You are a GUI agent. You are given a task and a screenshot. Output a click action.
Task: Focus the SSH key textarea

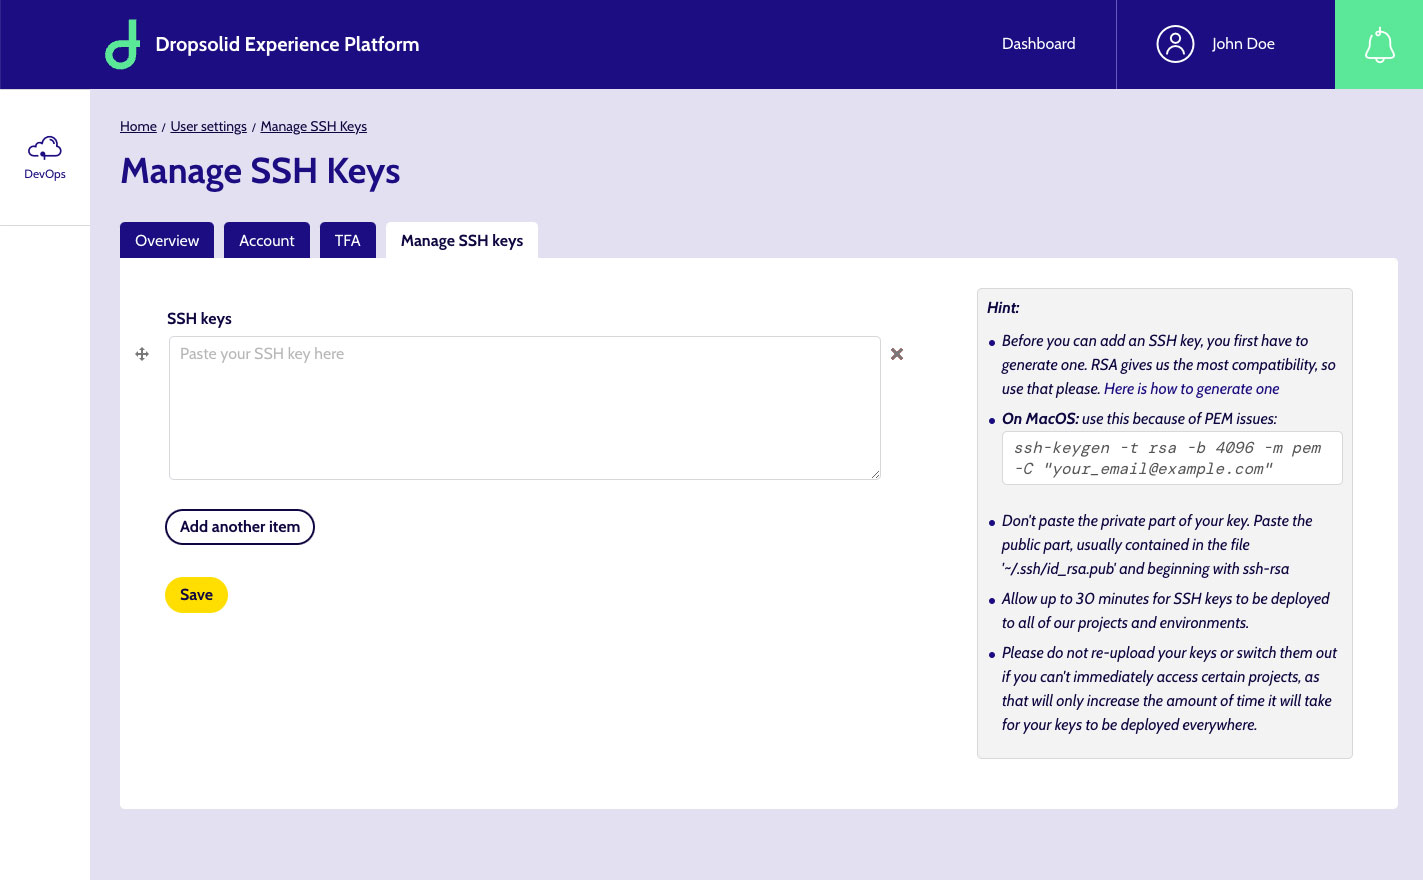(525, 408)
